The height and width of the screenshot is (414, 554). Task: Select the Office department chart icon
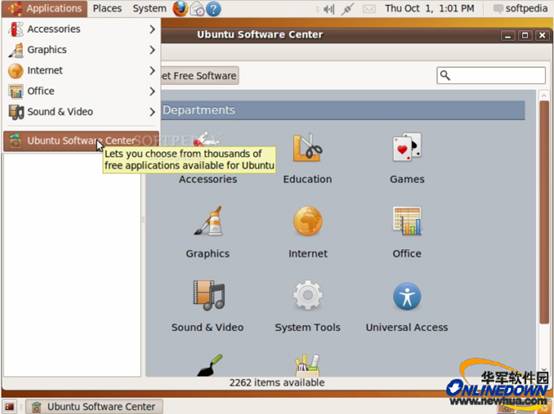tap(407, 221)
